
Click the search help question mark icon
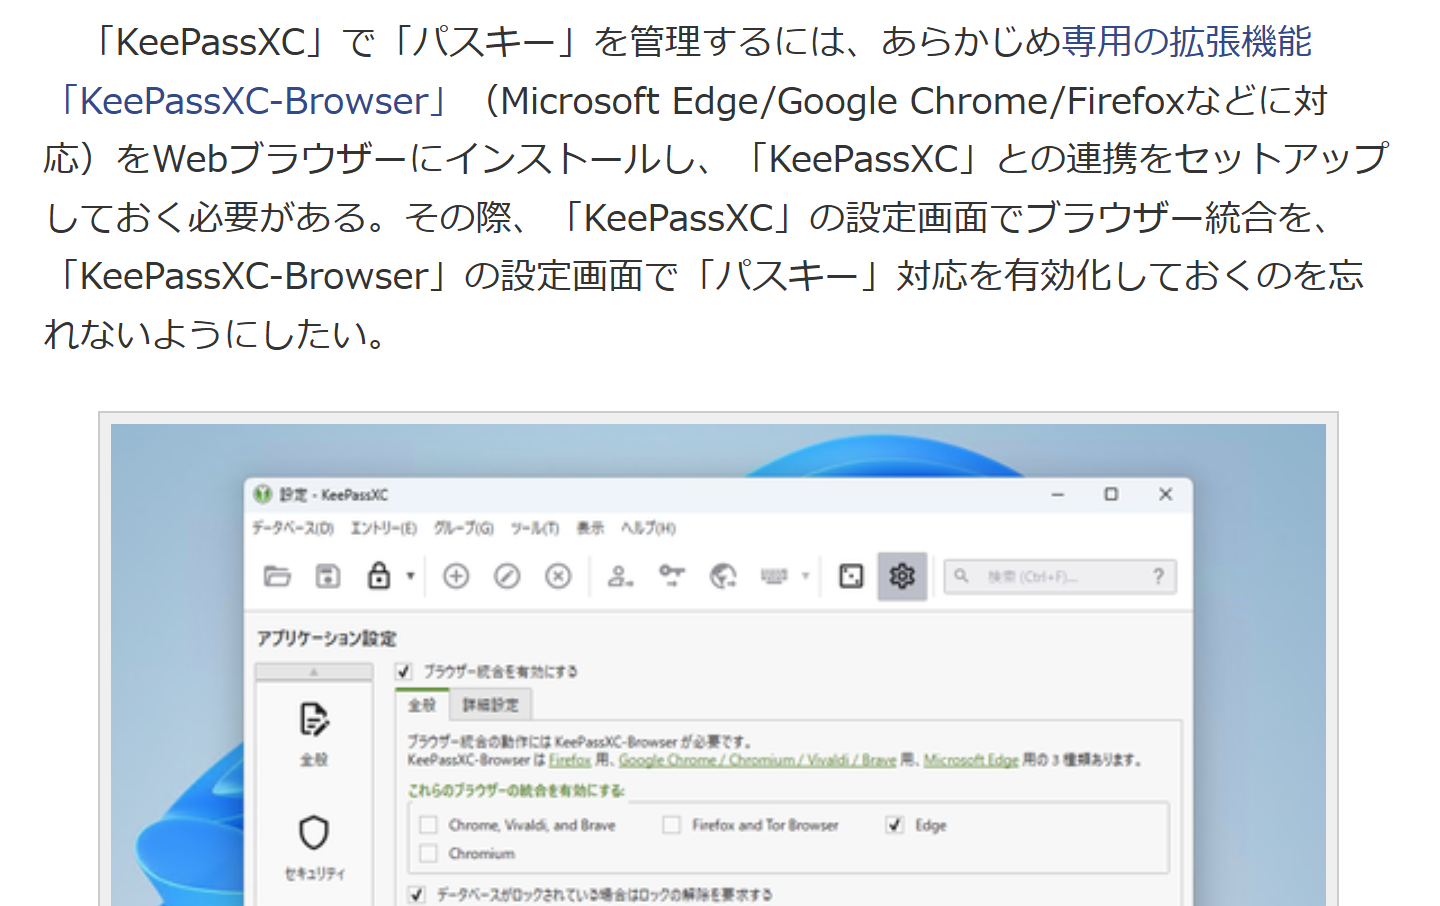point(1158,577)
